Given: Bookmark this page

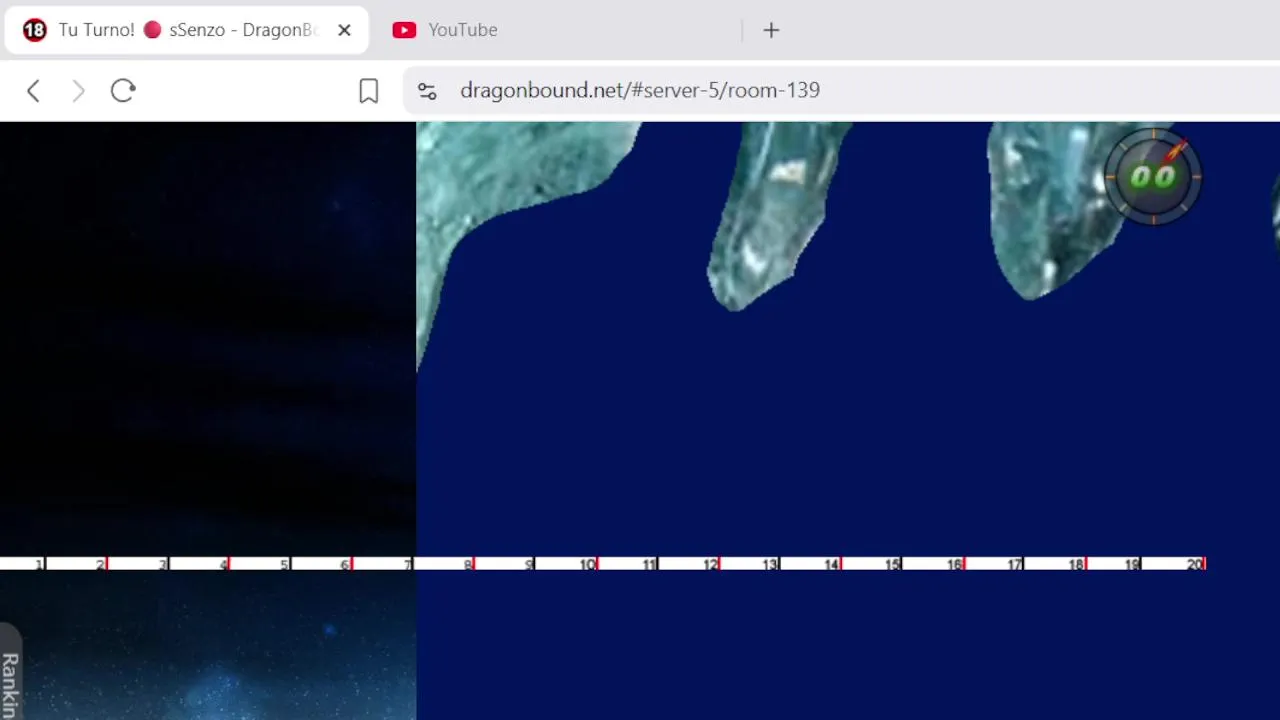Looking at the screenshot, I should 368,91.
